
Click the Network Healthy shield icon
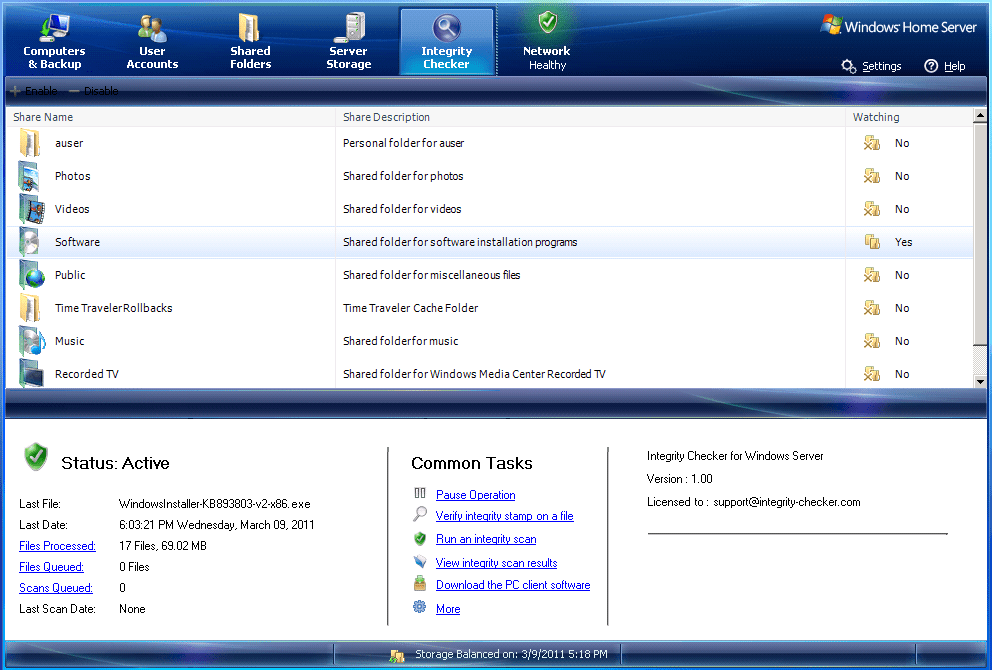pos(546,28)
